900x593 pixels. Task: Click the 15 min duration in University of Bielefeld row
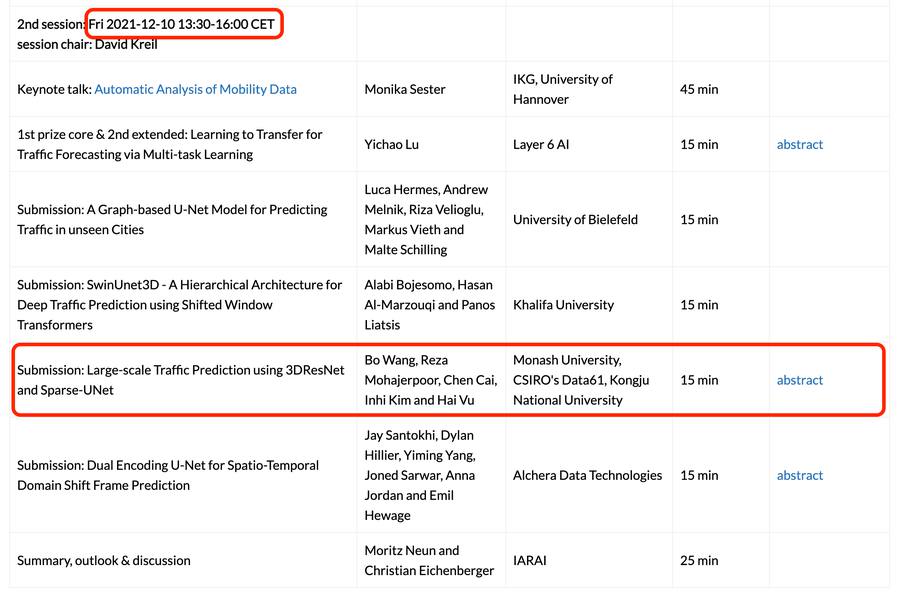pyautogui.click(x=699, y=219)
